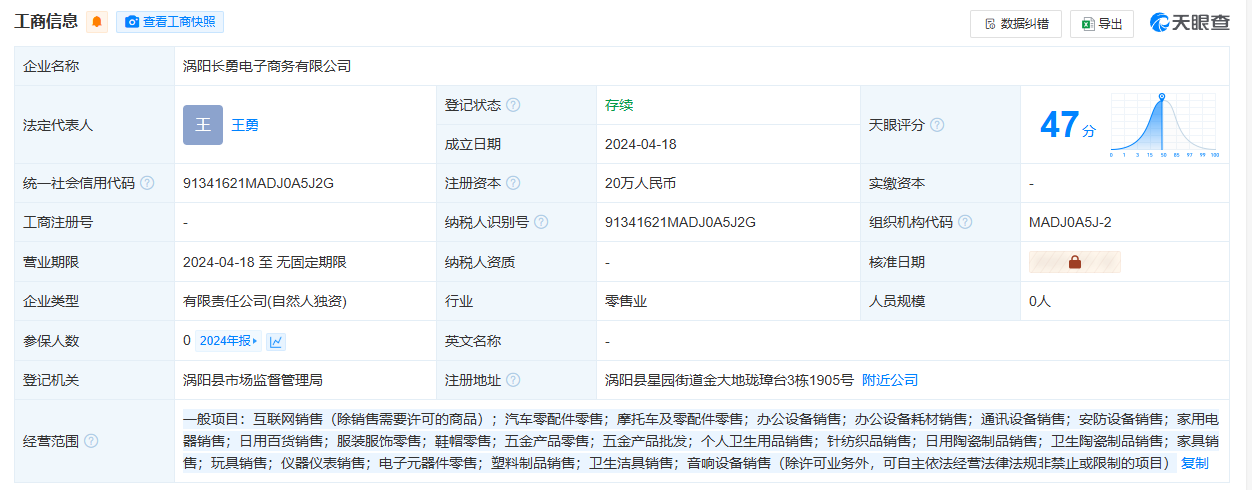Select company name 涡阳长勇电子商务有限公司
Screen dimensions: 1252x490
(267, 66)
